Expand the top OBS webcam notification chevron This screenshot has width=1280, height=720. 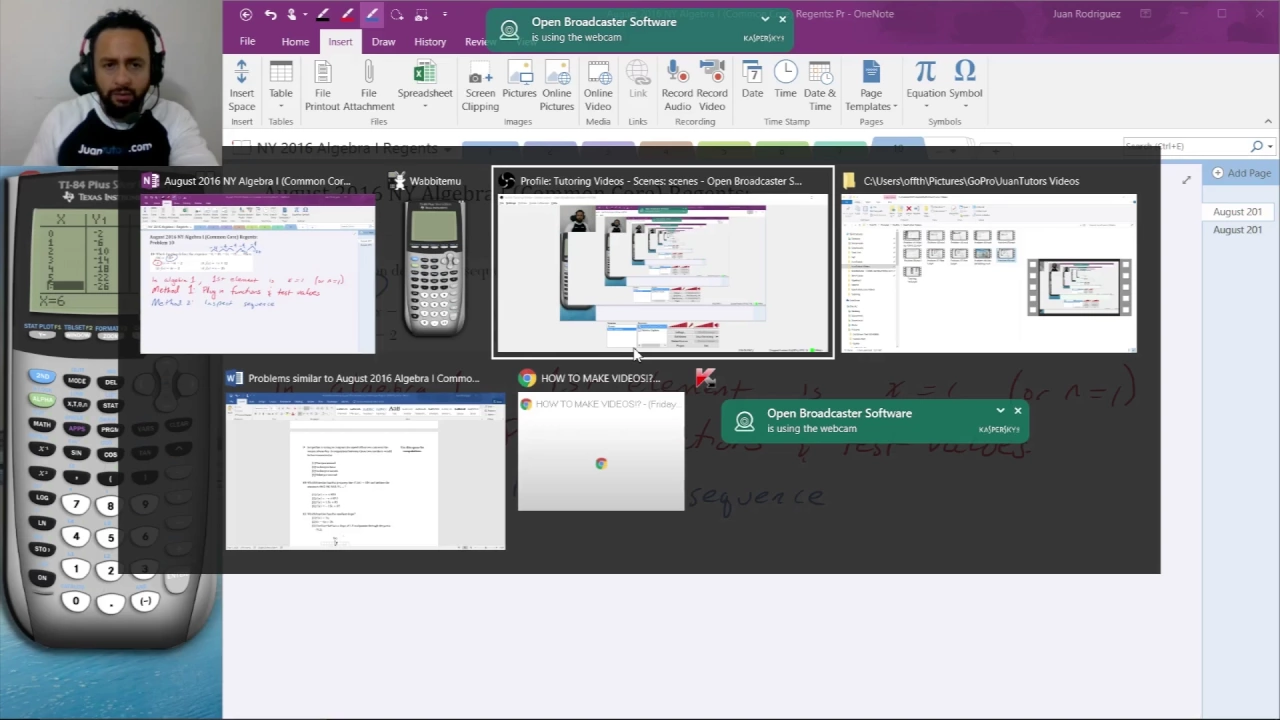(x=765, y=19)
